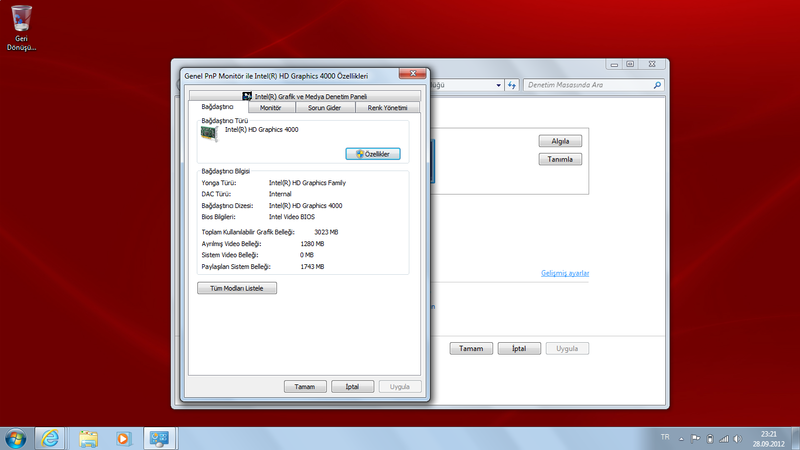Viewport: 800px width, 450px height.
Task: Click the 0 MB system video memory value
Action: coord(307,255)
